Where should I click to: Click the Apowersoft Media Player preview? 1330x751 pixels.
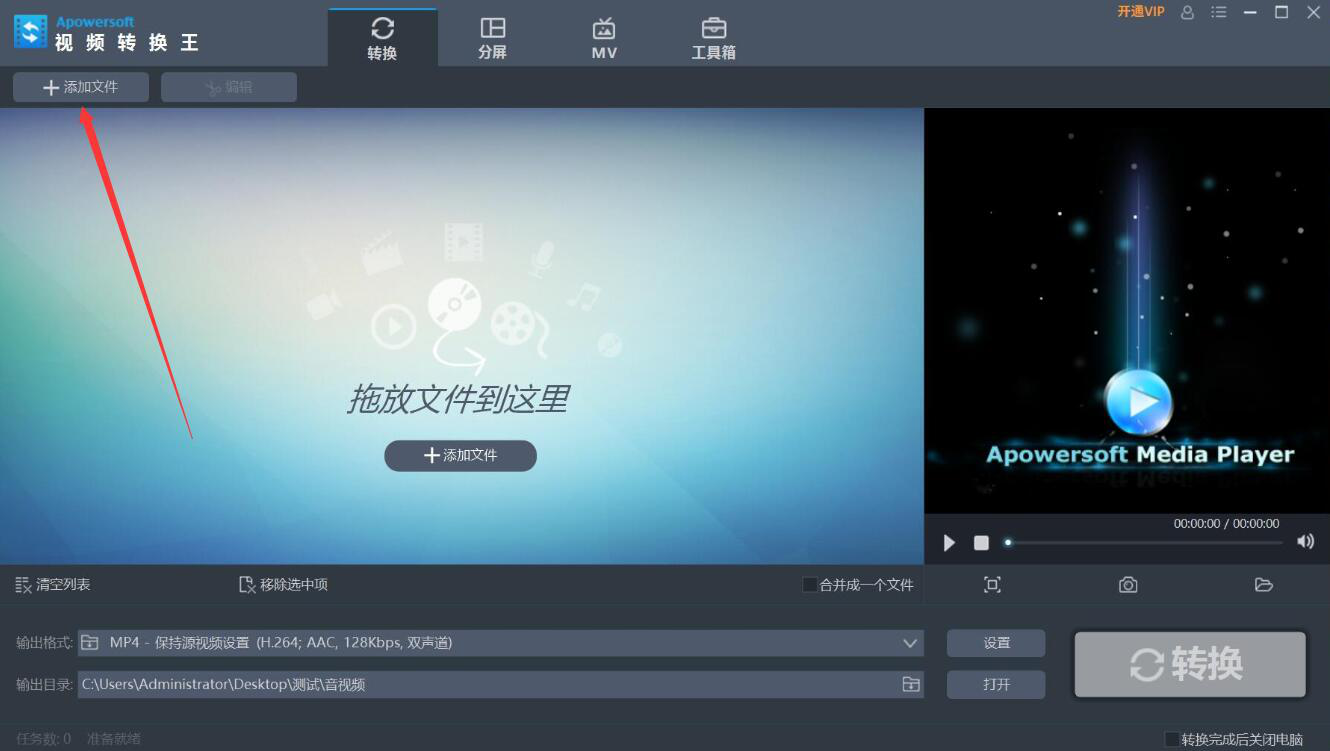tap(1127, 311)
